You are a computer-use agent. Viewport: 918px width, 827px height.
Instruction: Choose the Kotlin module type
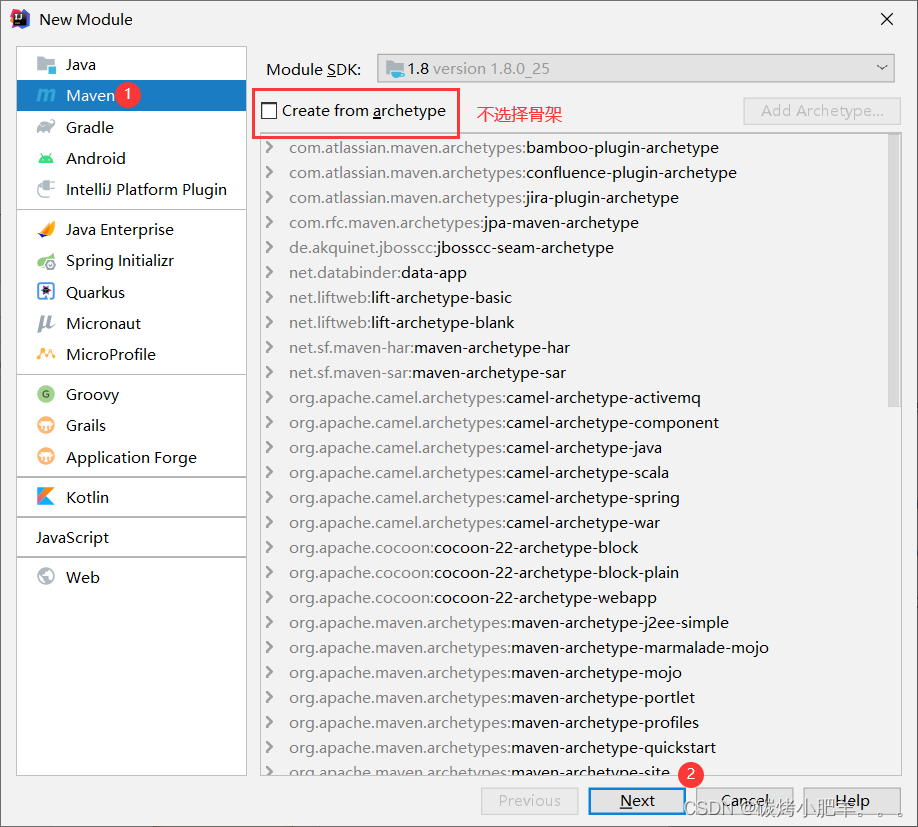point(132,497)
